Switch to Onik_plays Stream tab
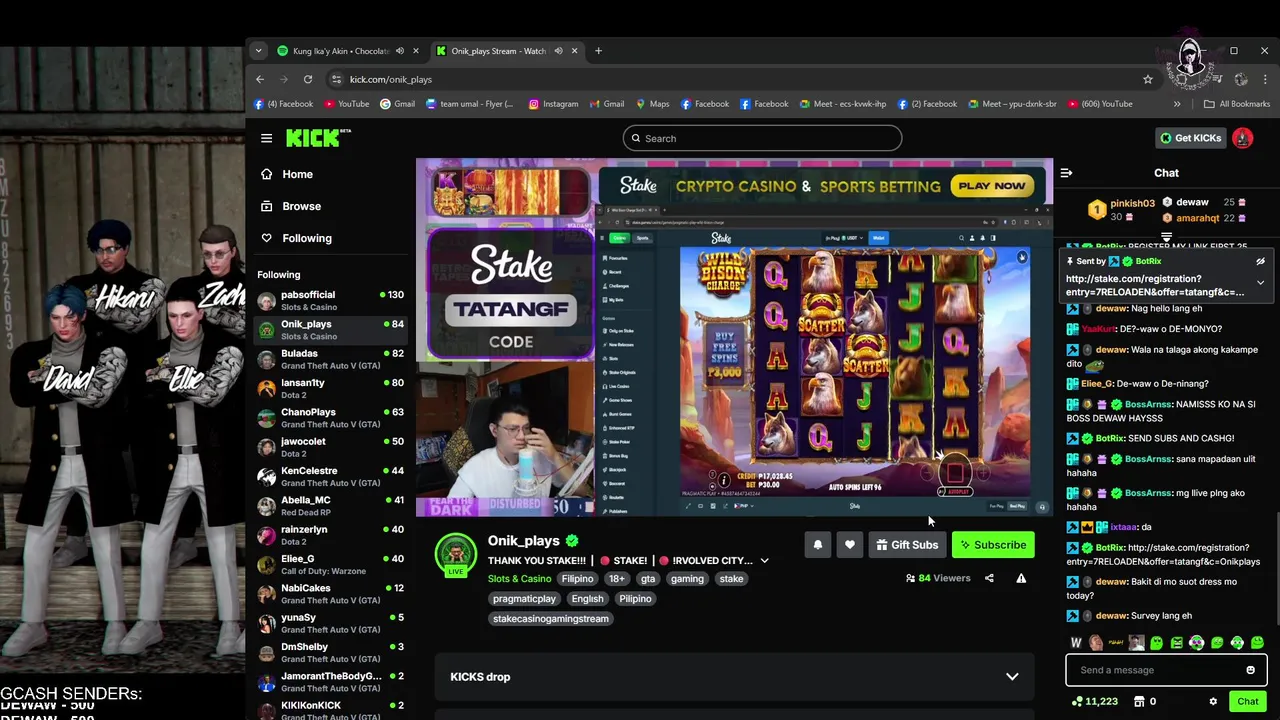 [506, 51]
